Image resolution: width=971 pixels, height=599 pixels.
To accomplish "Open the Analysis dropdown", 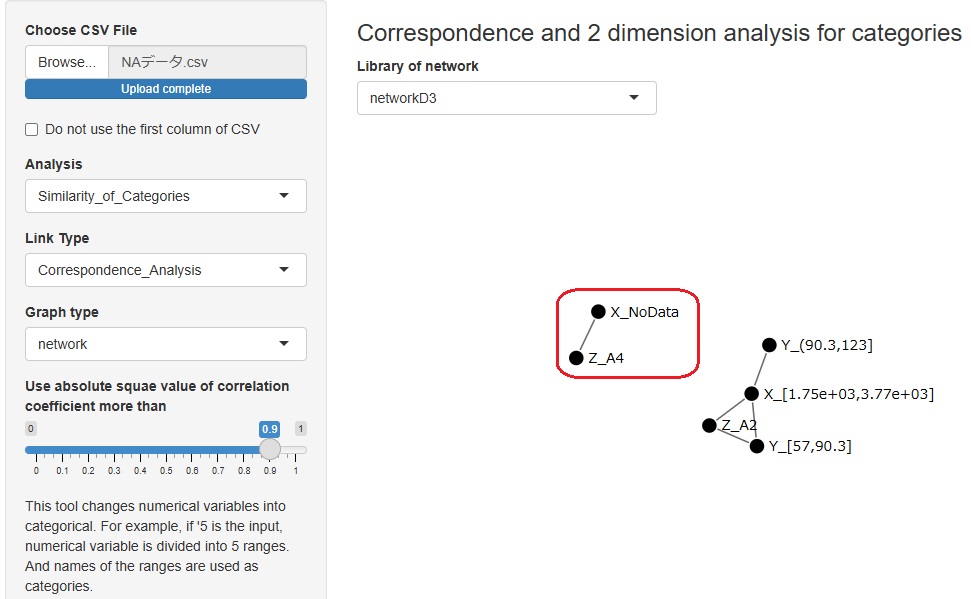I will [165, 196].
